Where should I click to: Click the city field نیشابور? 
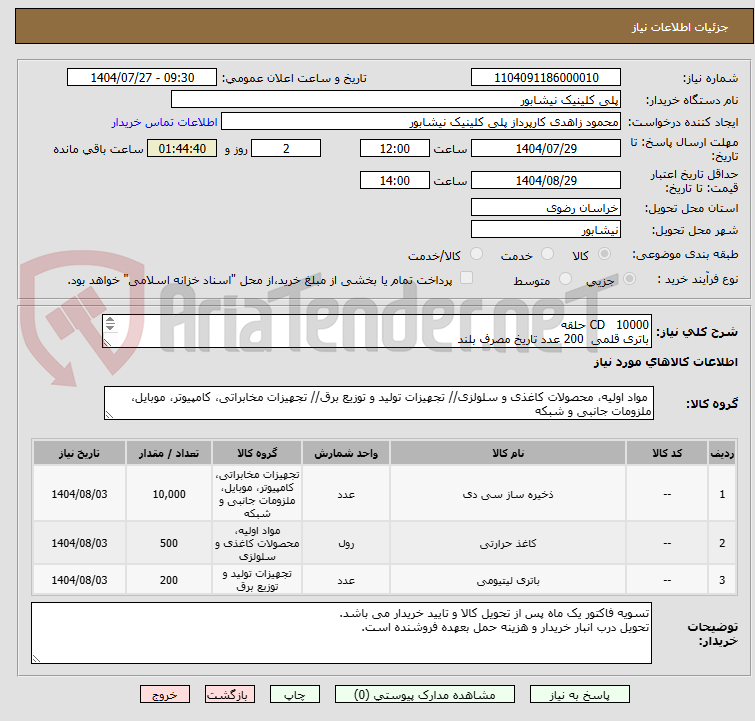546,230
